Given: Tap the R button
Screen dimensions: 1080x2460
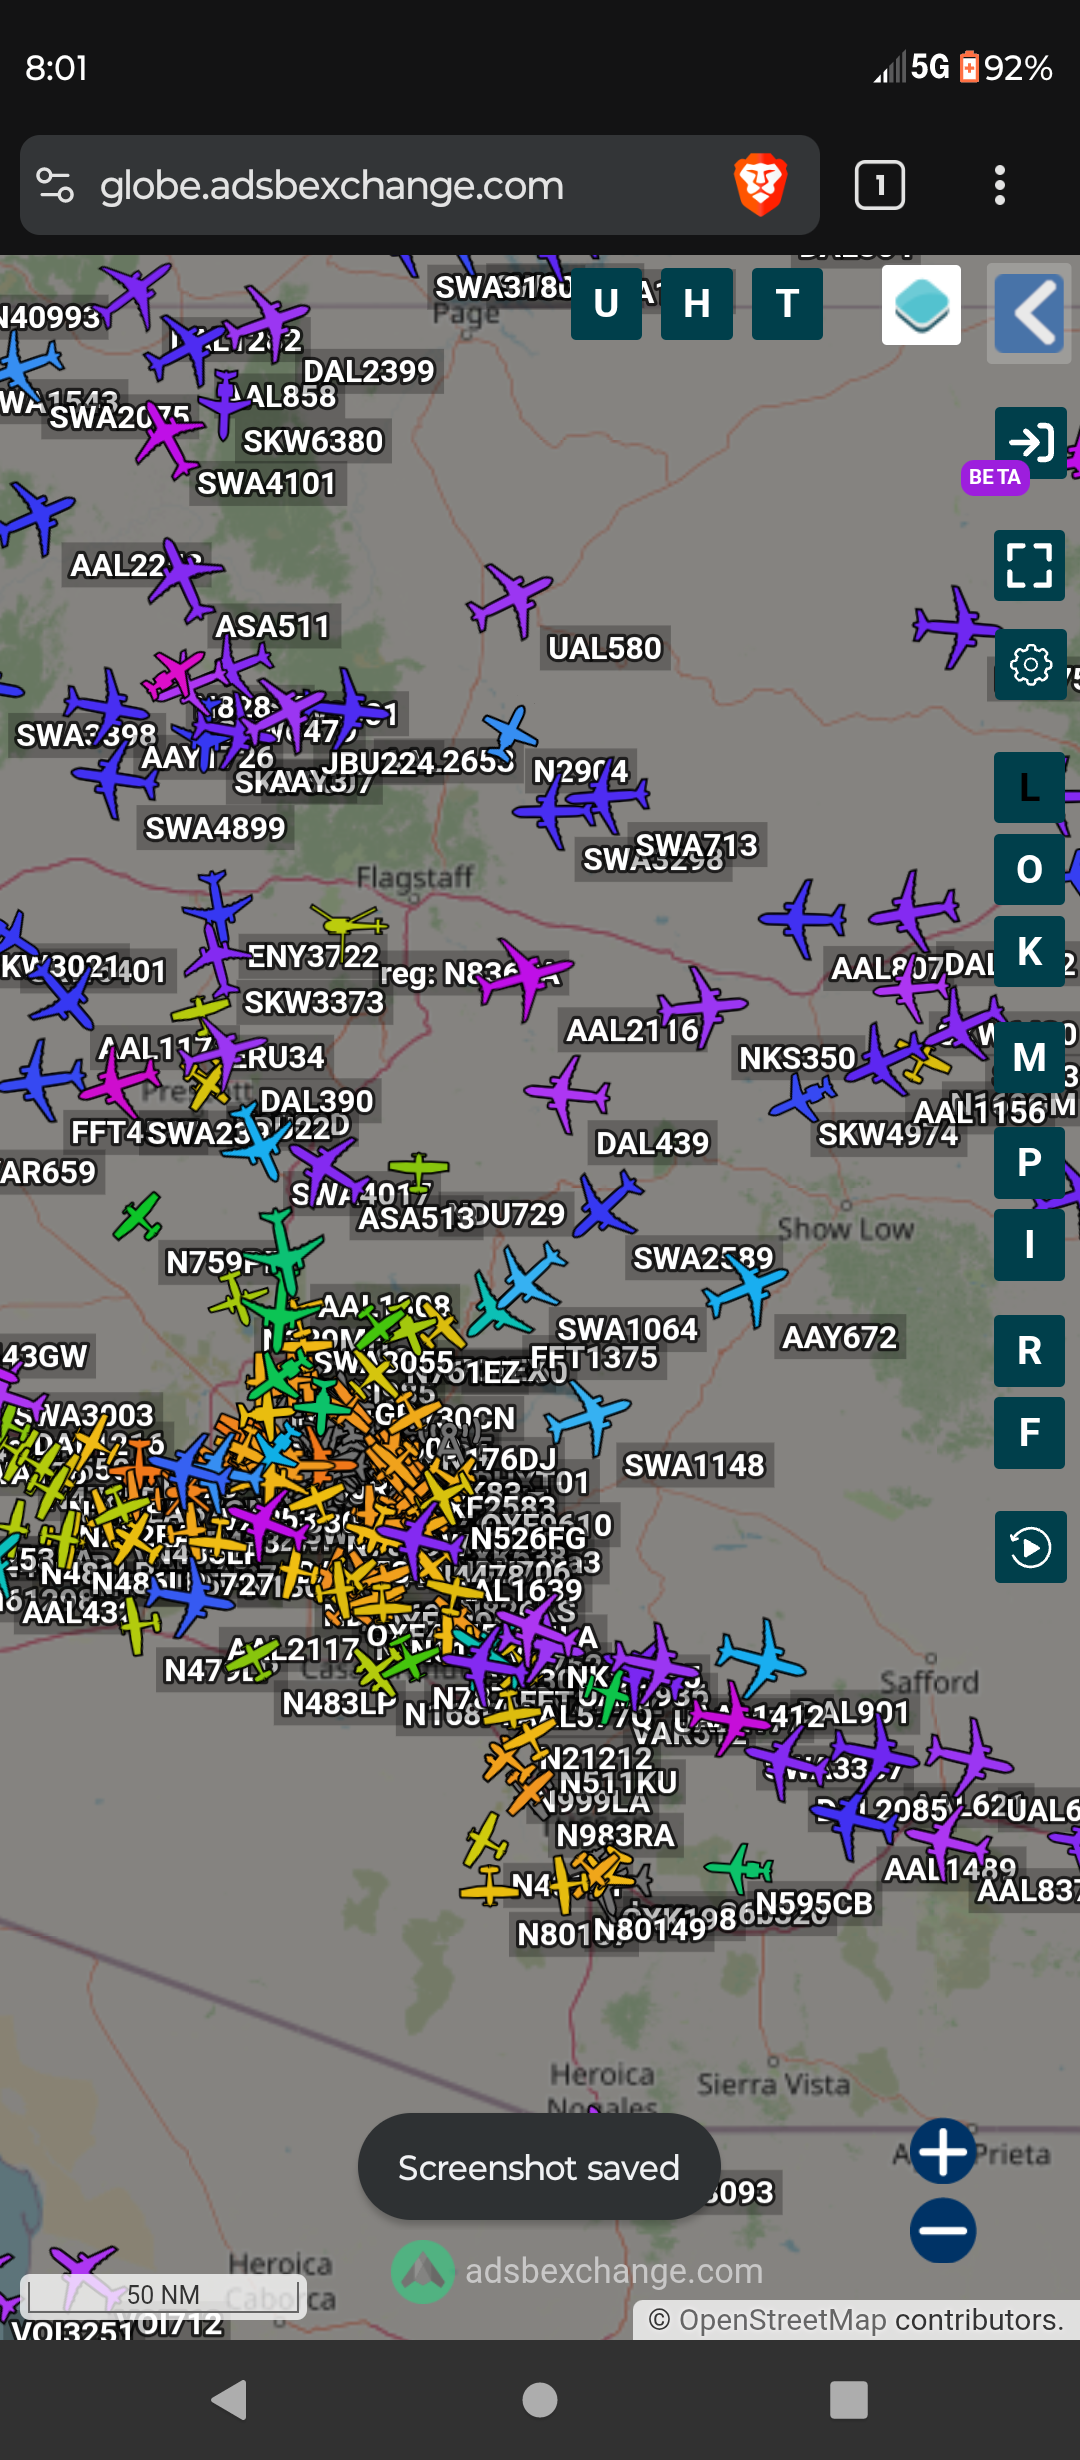Looking at the screenshot, I should coord(1029,1351).
